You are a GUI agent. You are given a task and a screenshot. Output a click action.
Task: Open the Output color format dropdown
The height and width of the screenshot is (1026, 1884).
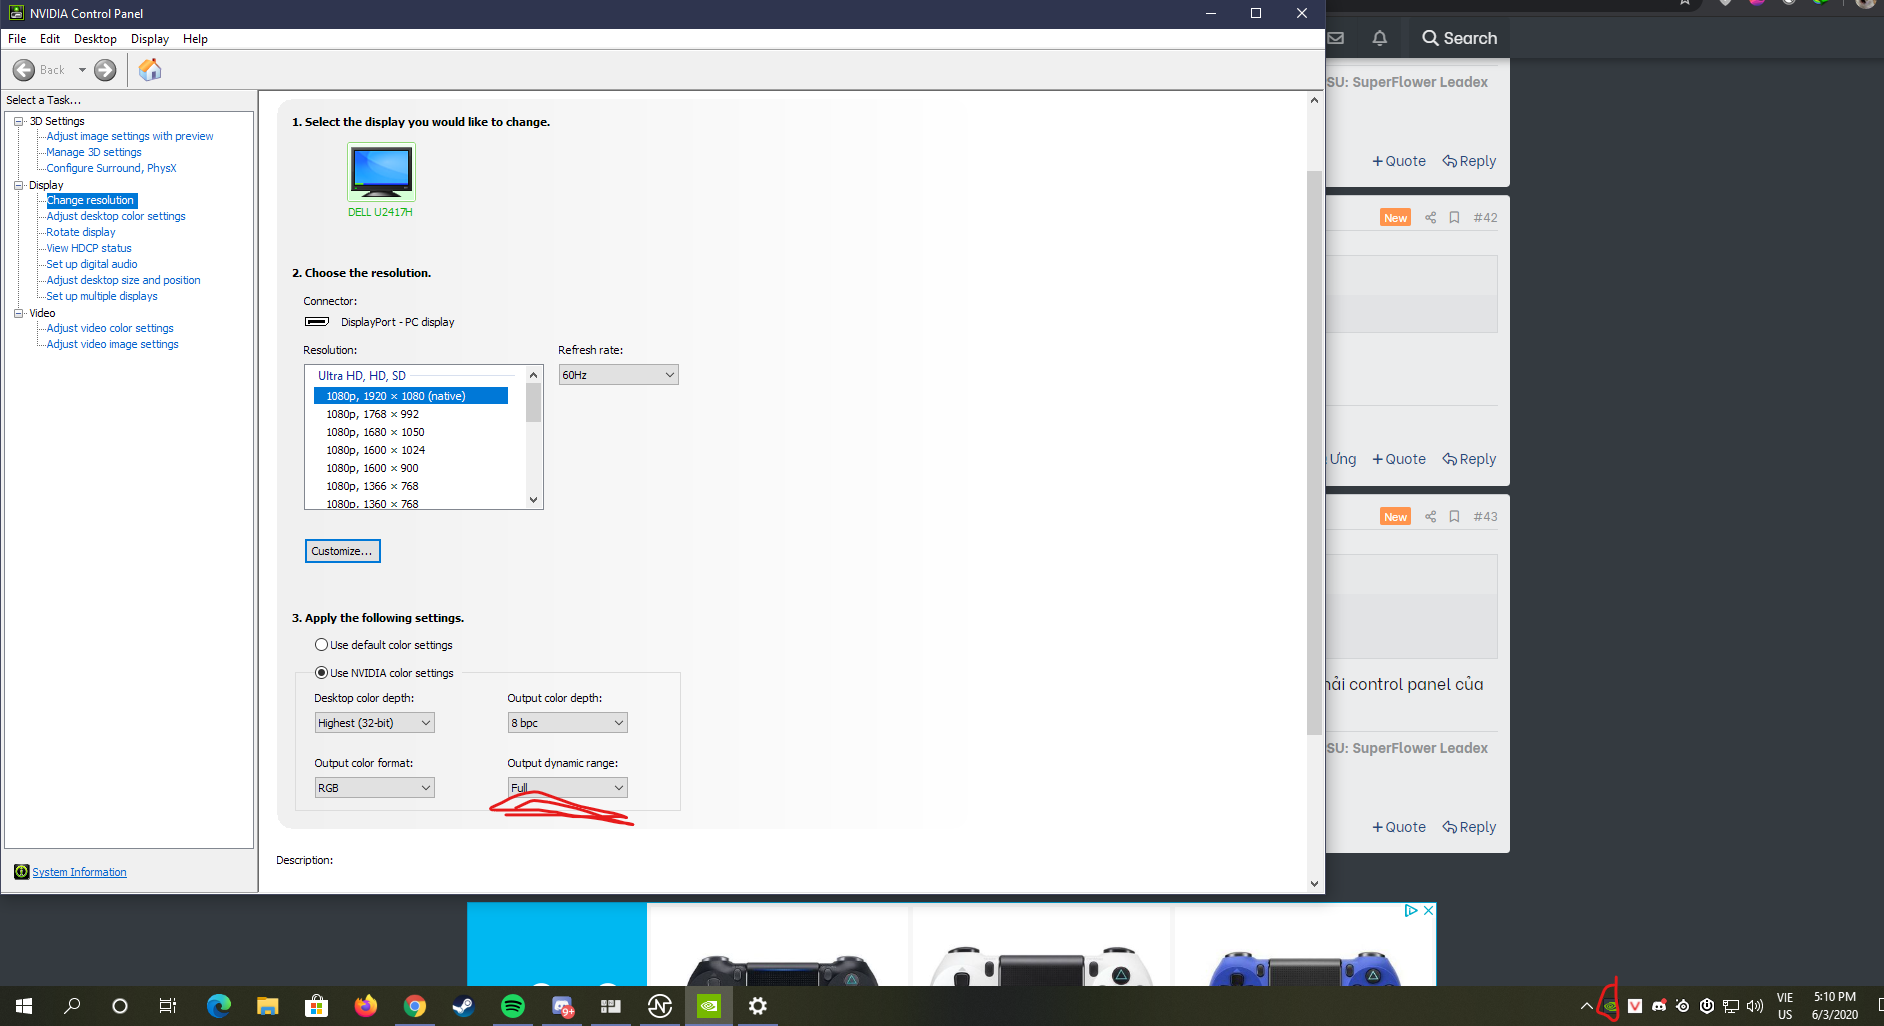pos(374,788)
